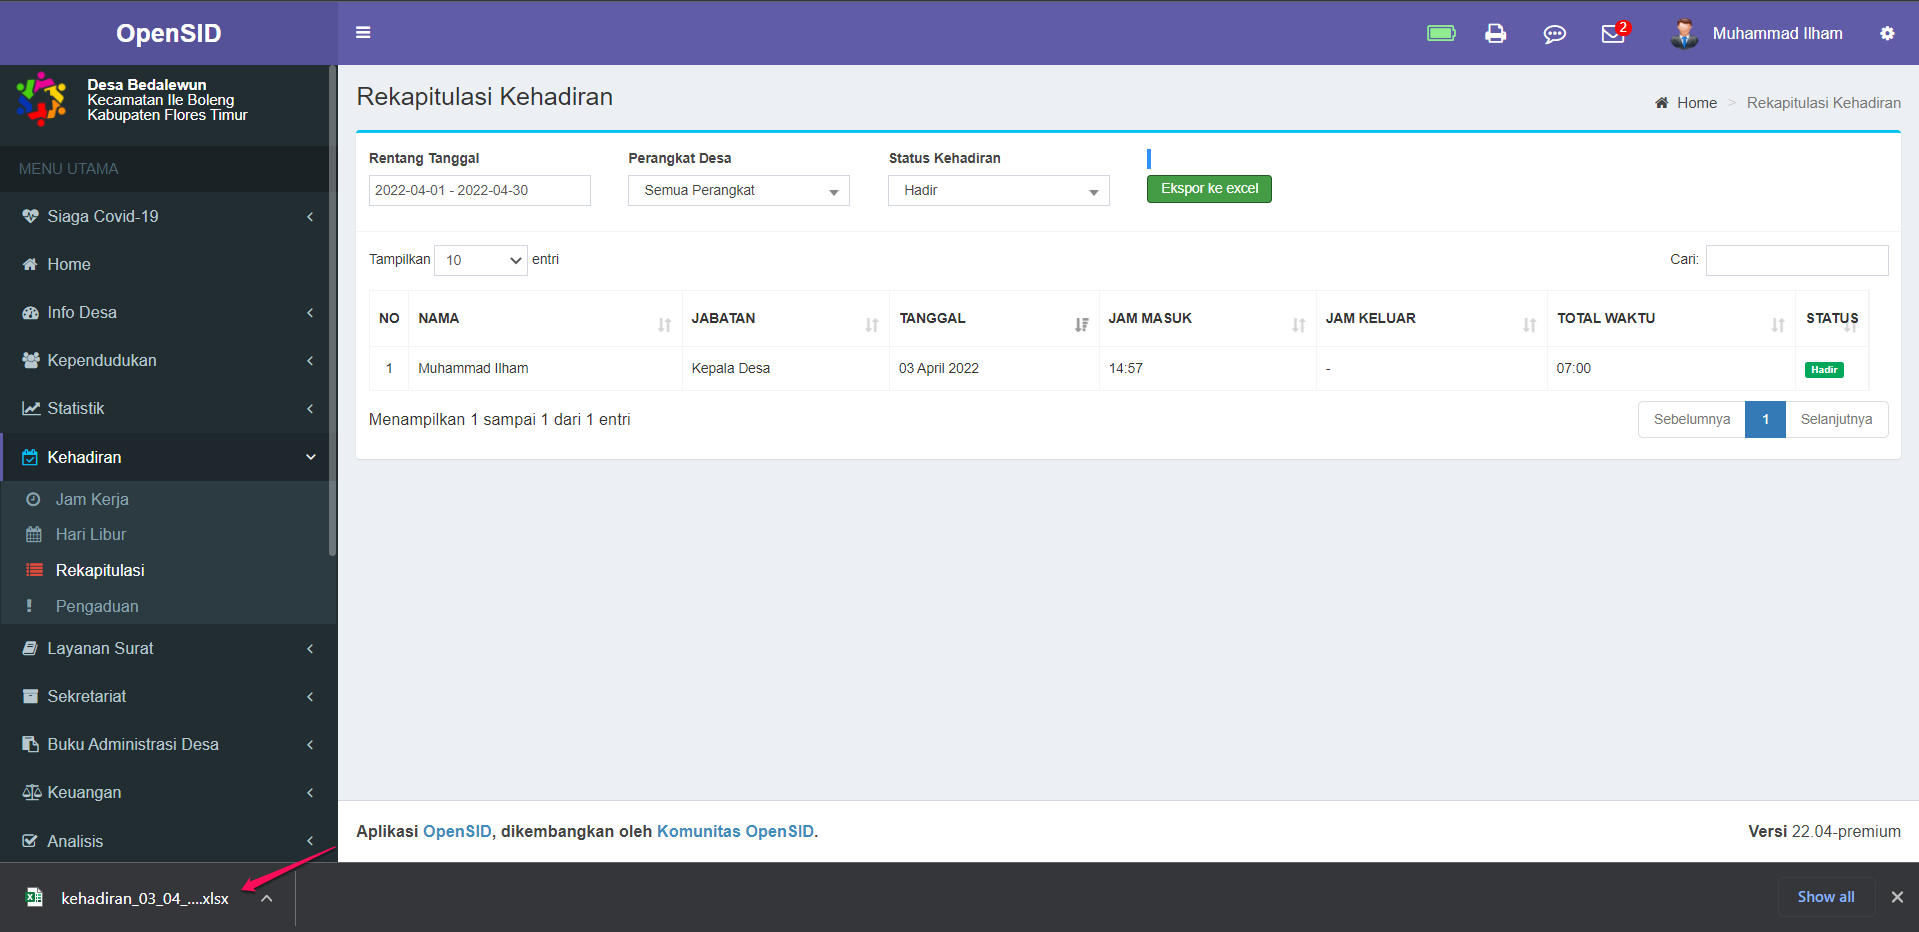Expand the Layanan Surat submenu
1919x932 pixels.
click(x=310, y=648)
